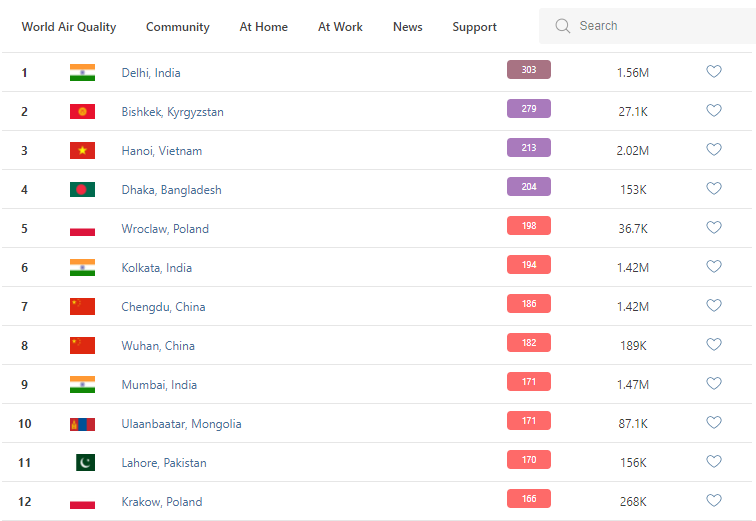Open the Dhaka, Bangladesh link
The image size is (756, 521).
(x=171, y=190)
